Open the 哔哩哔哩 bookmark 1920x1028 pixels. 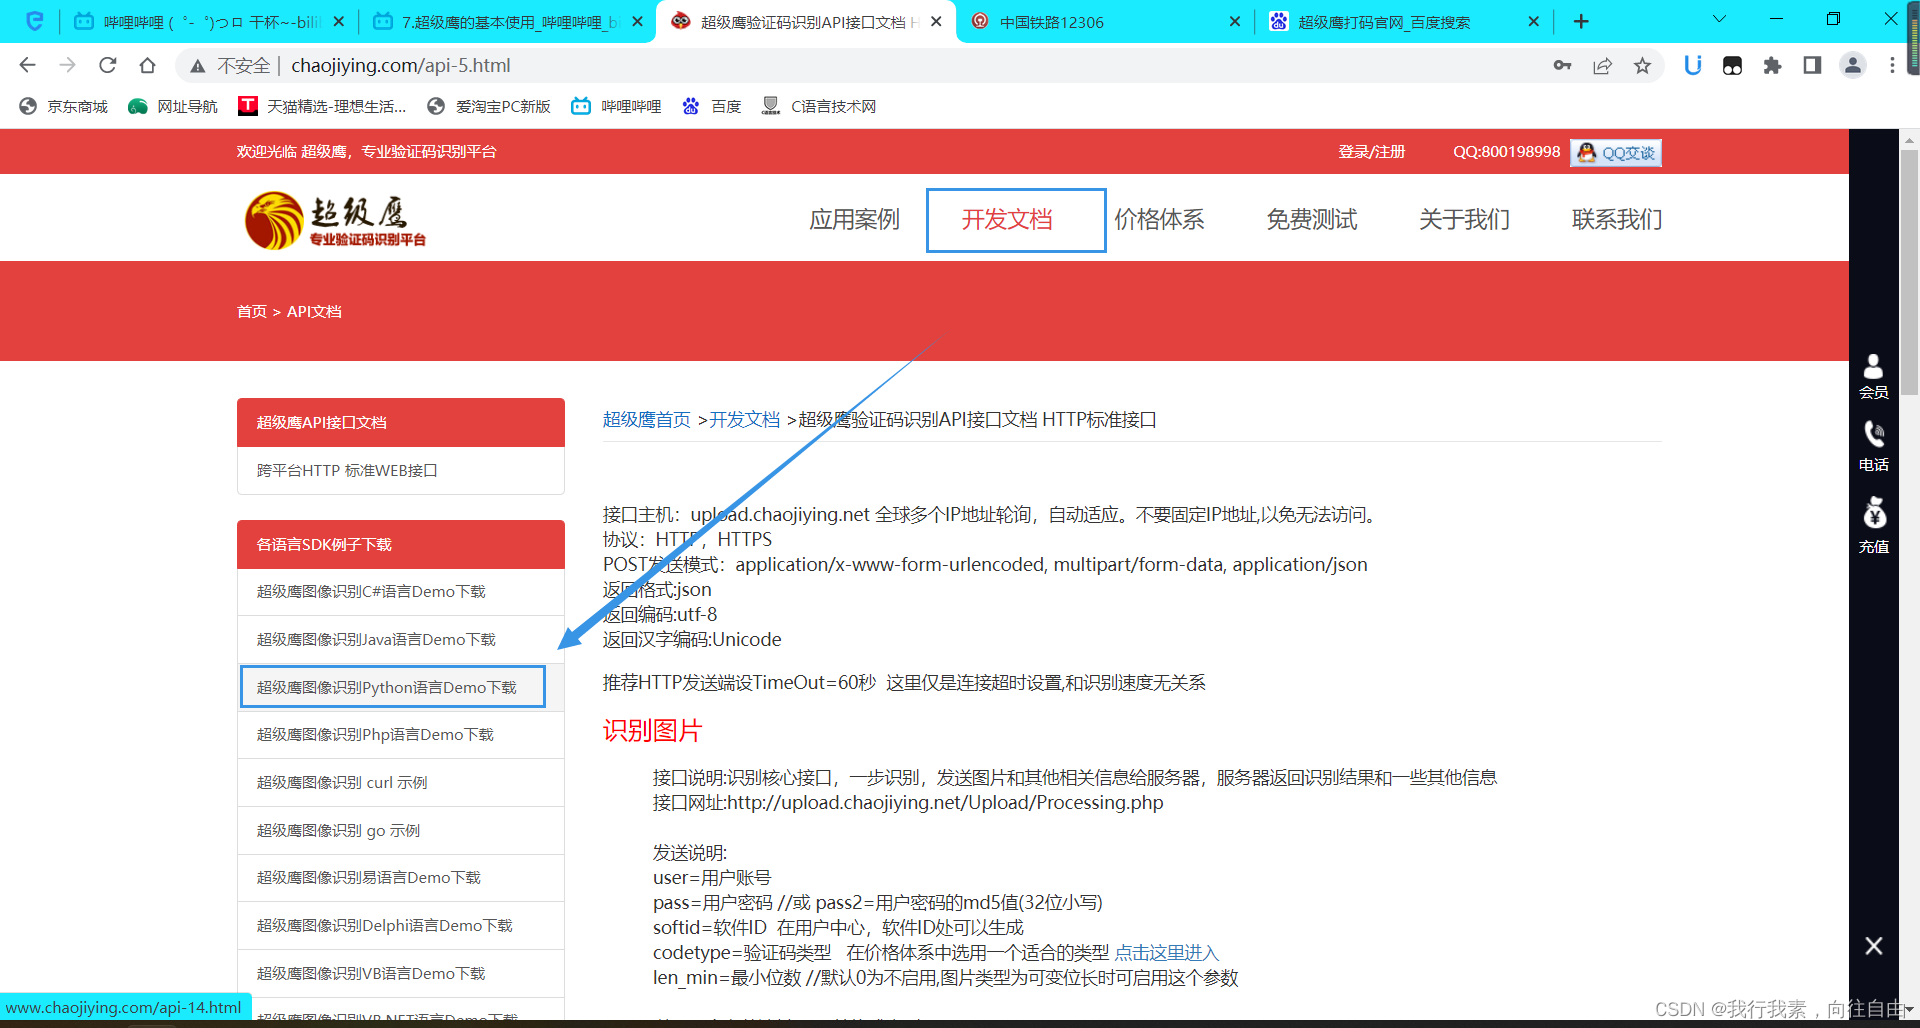616,106
